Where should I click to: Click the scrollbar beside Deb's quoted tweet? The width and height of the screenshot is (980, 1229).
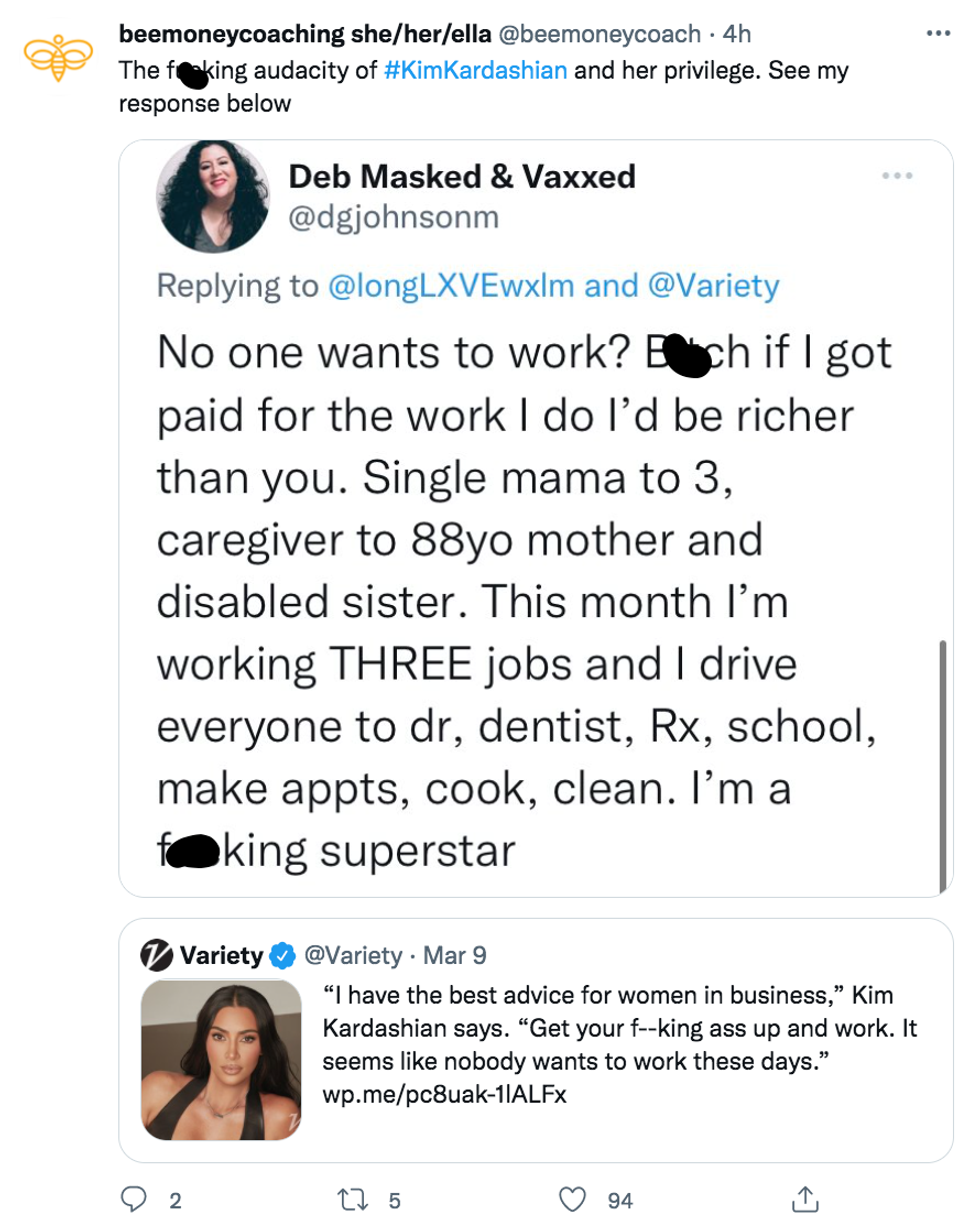click(x=941, y=765)
